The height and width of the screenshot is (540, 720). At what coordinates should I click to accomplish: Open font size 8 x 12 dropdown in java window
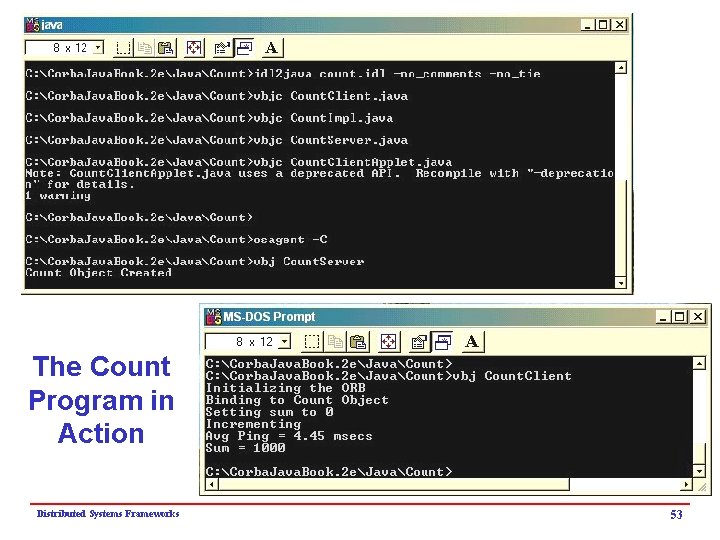point(98,47)
